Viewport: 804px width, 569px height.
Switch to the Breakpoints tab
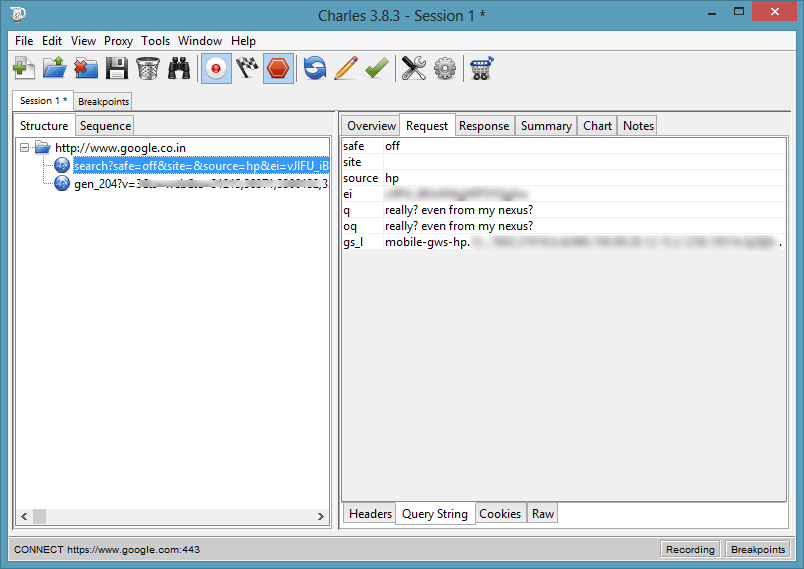pyautogui.click(x=103, y=101)
